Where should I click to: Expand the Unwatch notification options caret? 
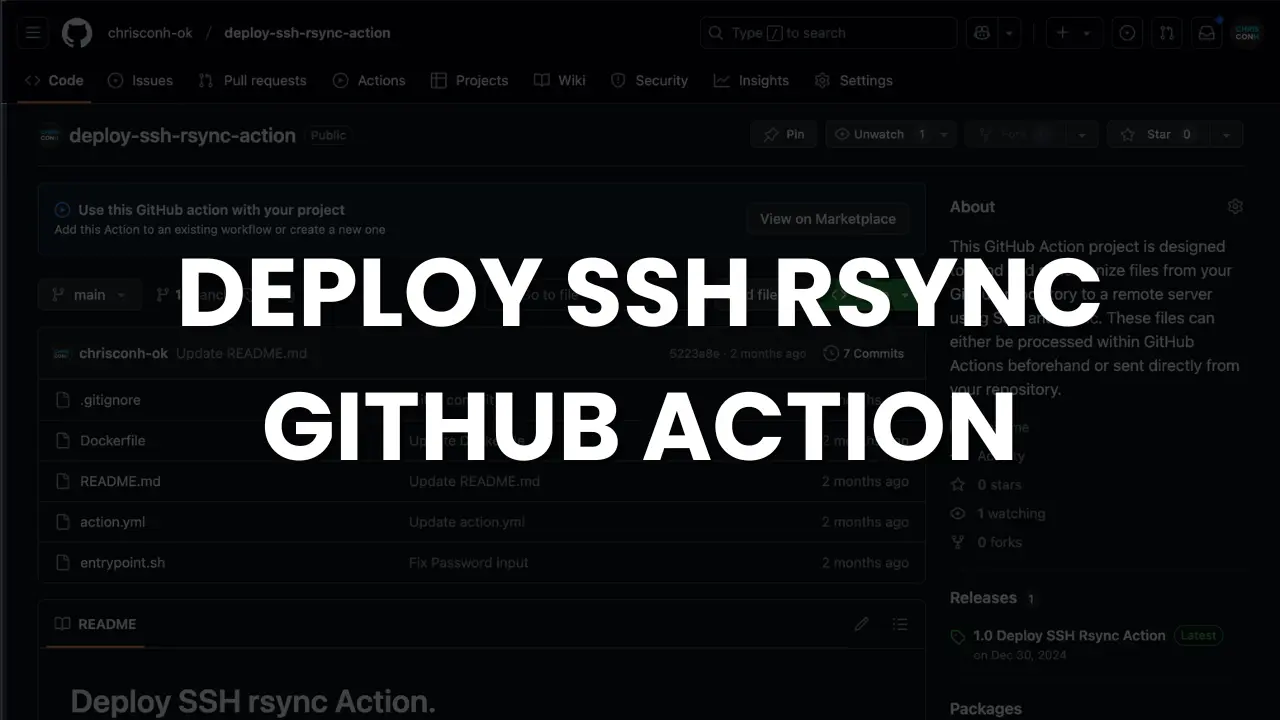point(941,133)
